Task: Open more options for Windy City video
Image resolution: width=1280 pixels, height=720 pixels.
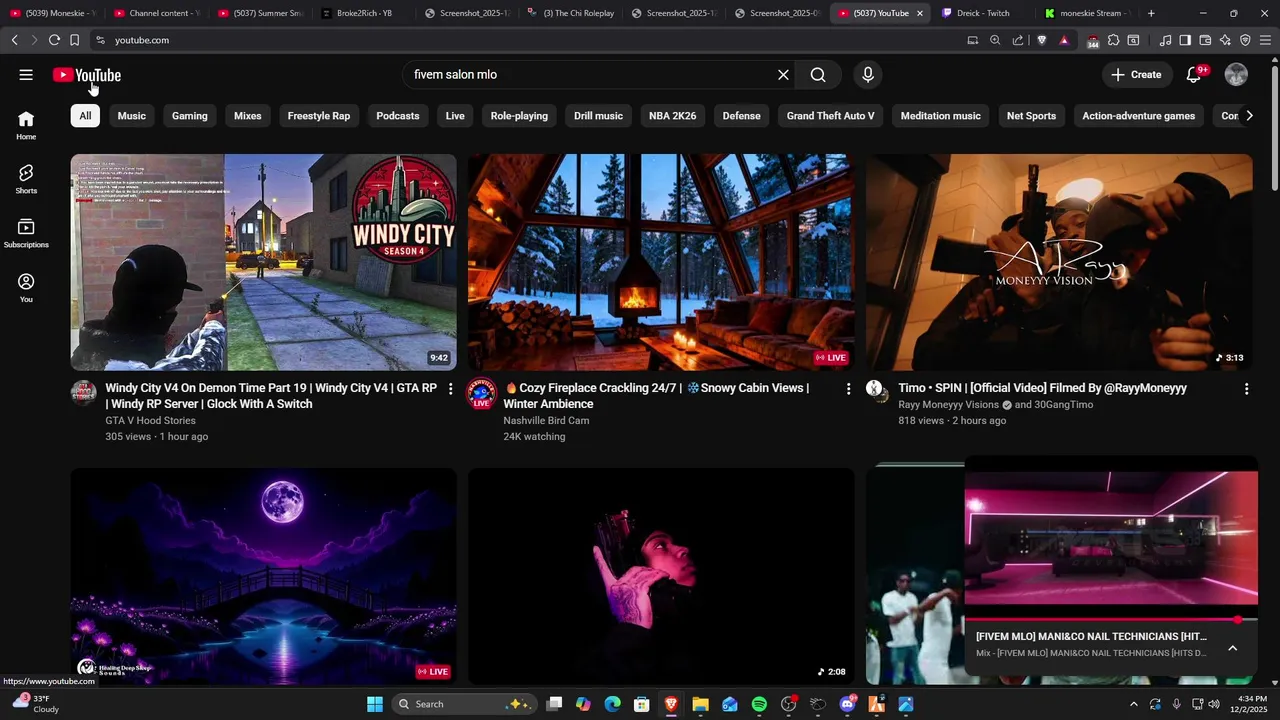Action: [x=450, y=388]
